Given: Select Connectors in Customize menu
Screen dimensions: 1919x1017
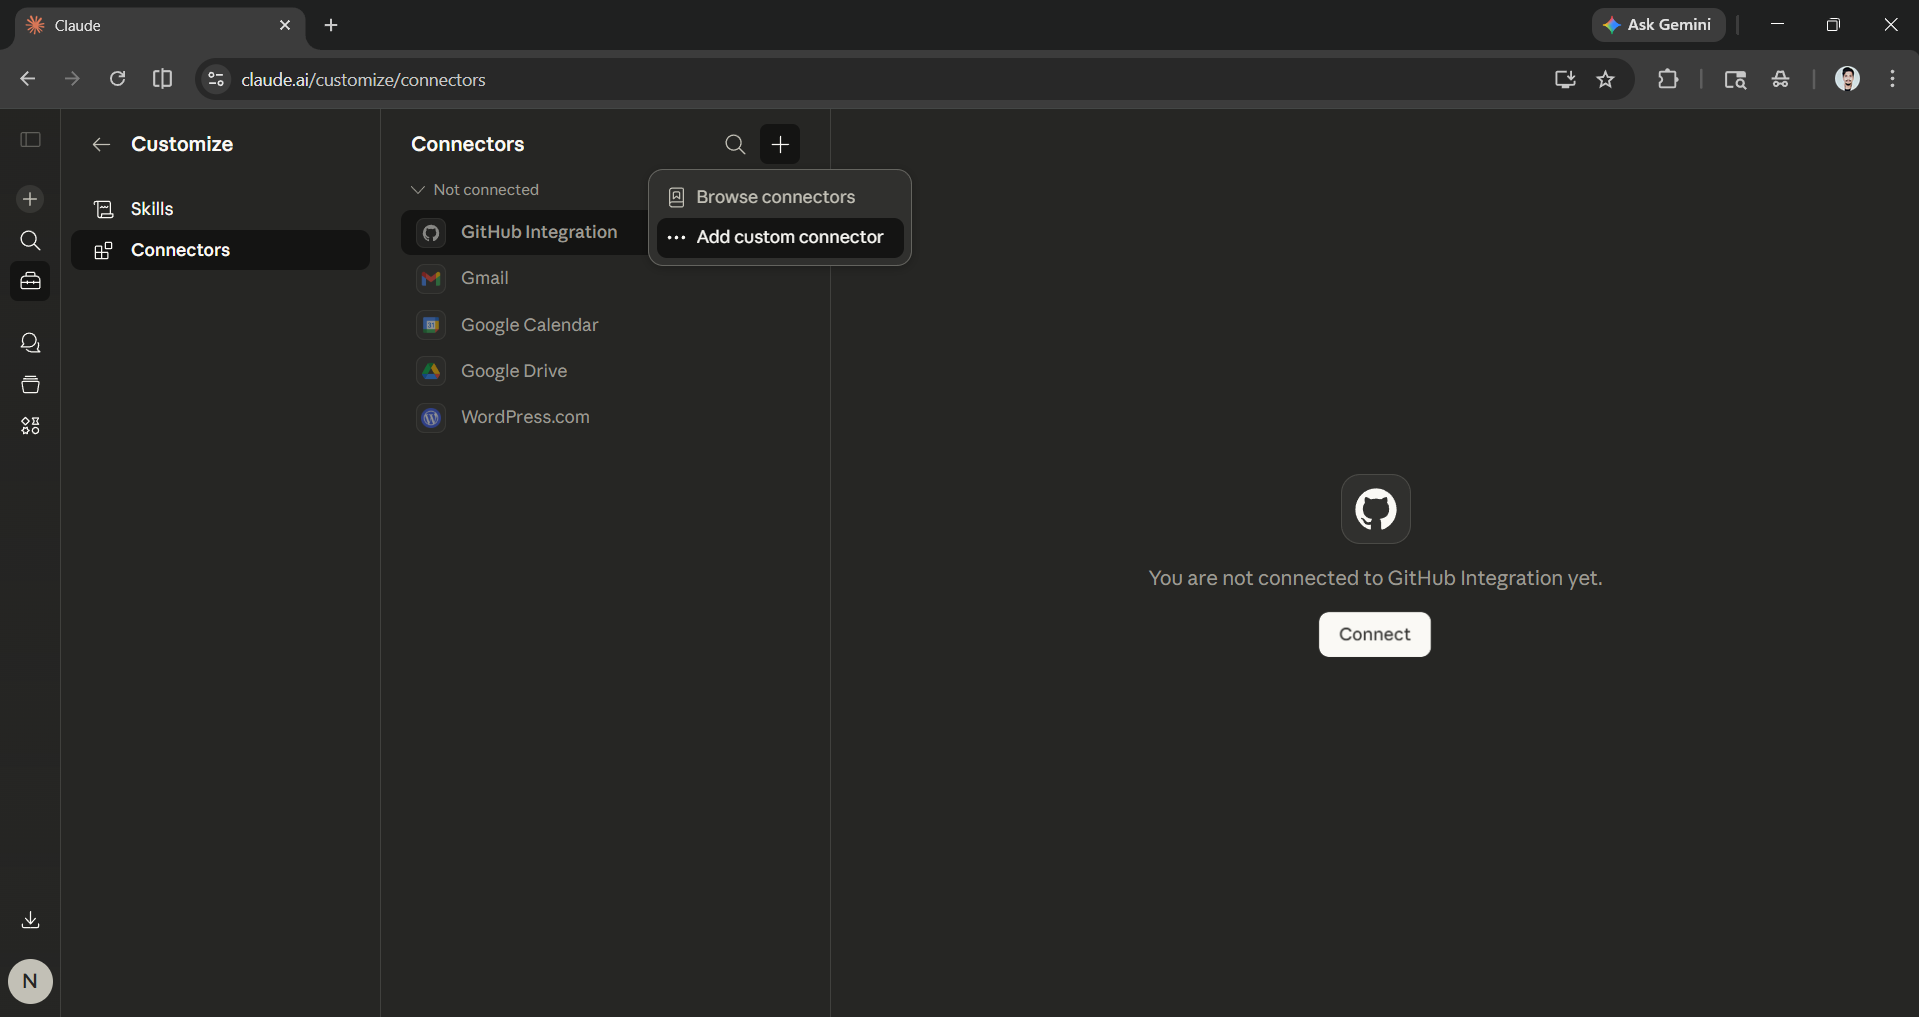Looking at the screenshot, I should [x=220, y=250].
